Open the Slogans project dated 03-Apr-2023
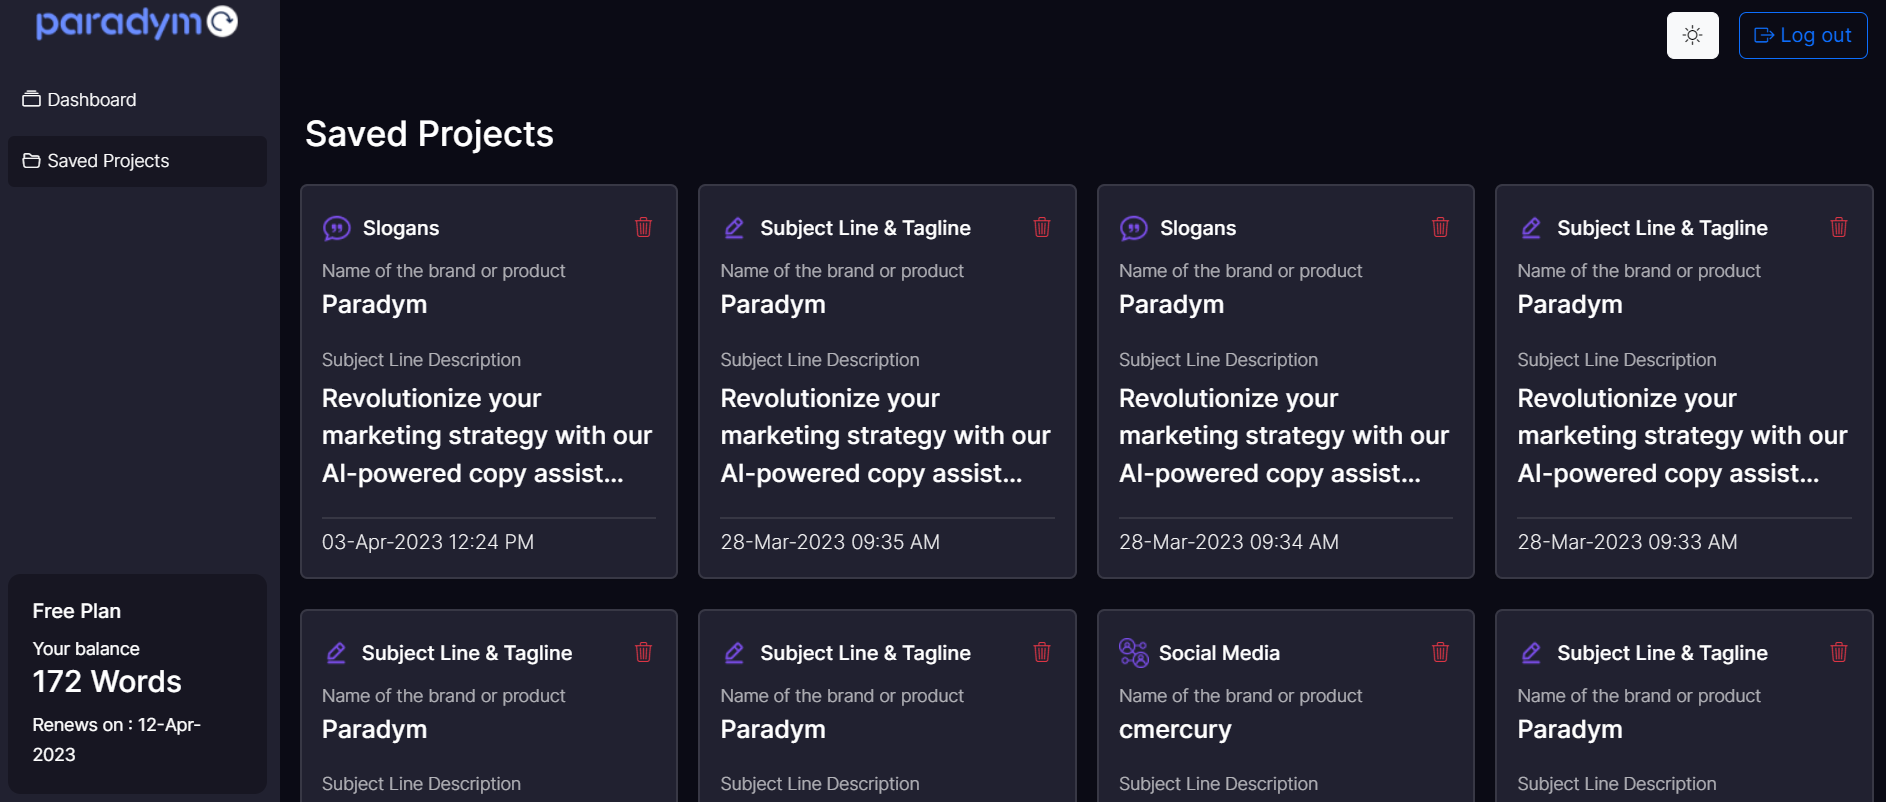This screenshot has height=802, width=1886. 489,400
